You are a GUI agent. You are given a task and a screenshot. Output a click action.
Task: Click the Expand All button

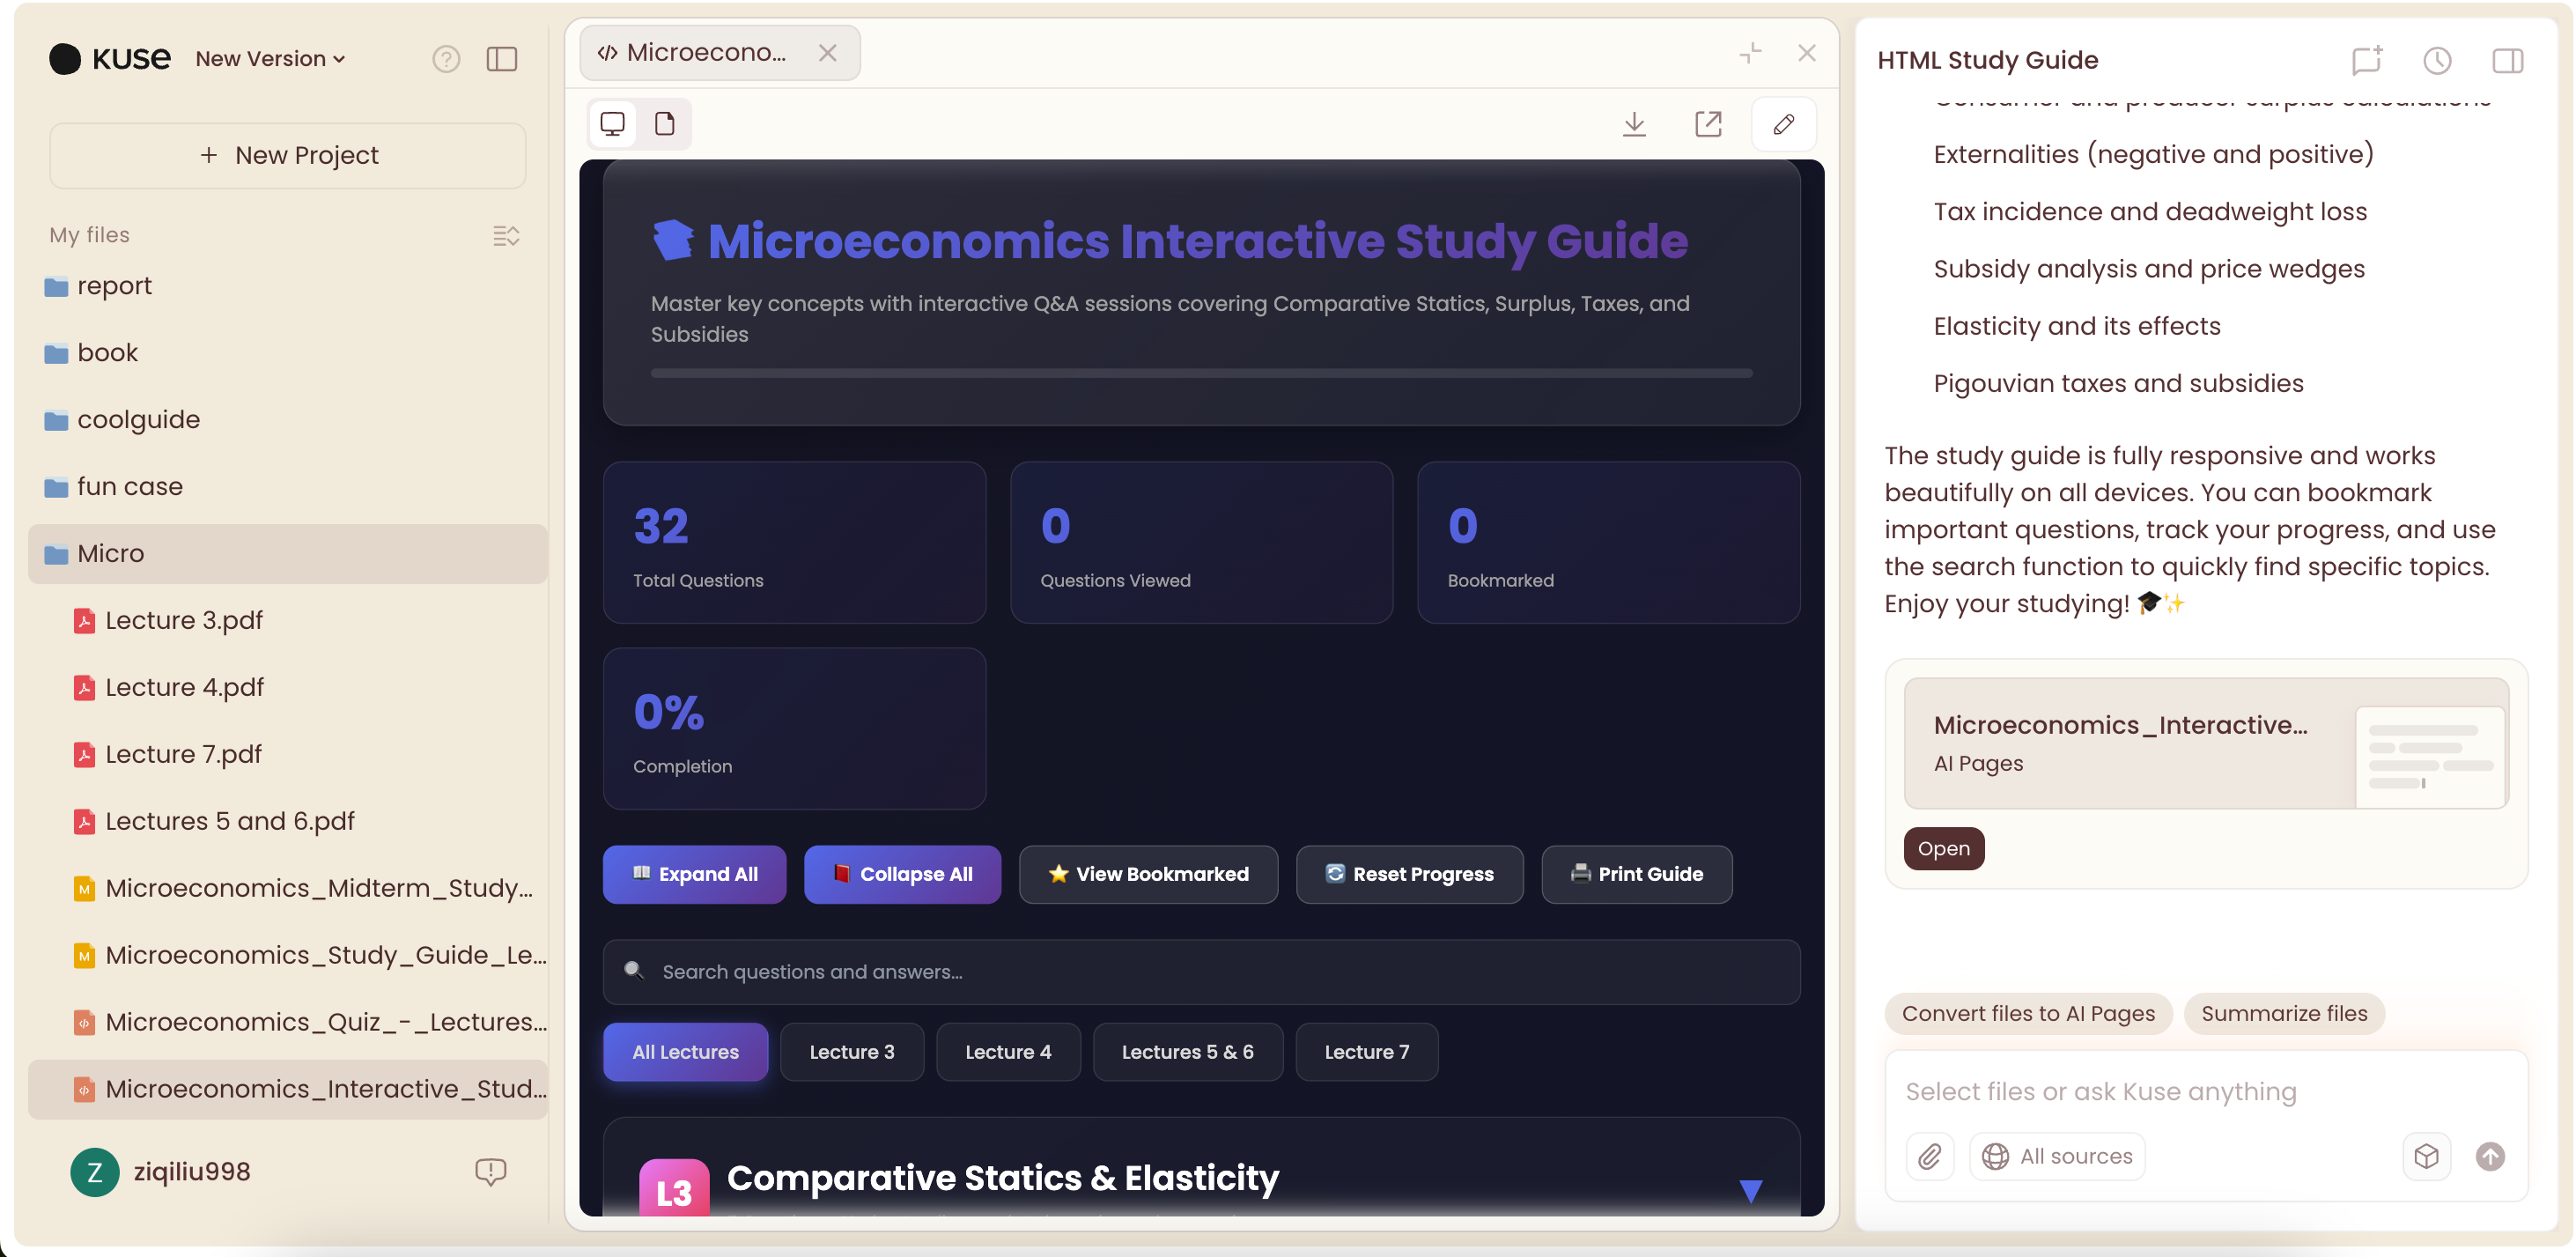(694, 874)
